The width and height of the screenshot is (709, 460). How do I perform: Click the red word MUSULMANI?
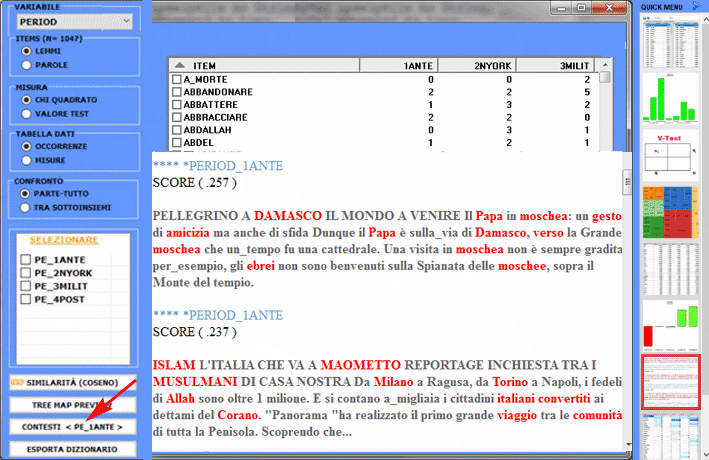[x=195, y=382]
